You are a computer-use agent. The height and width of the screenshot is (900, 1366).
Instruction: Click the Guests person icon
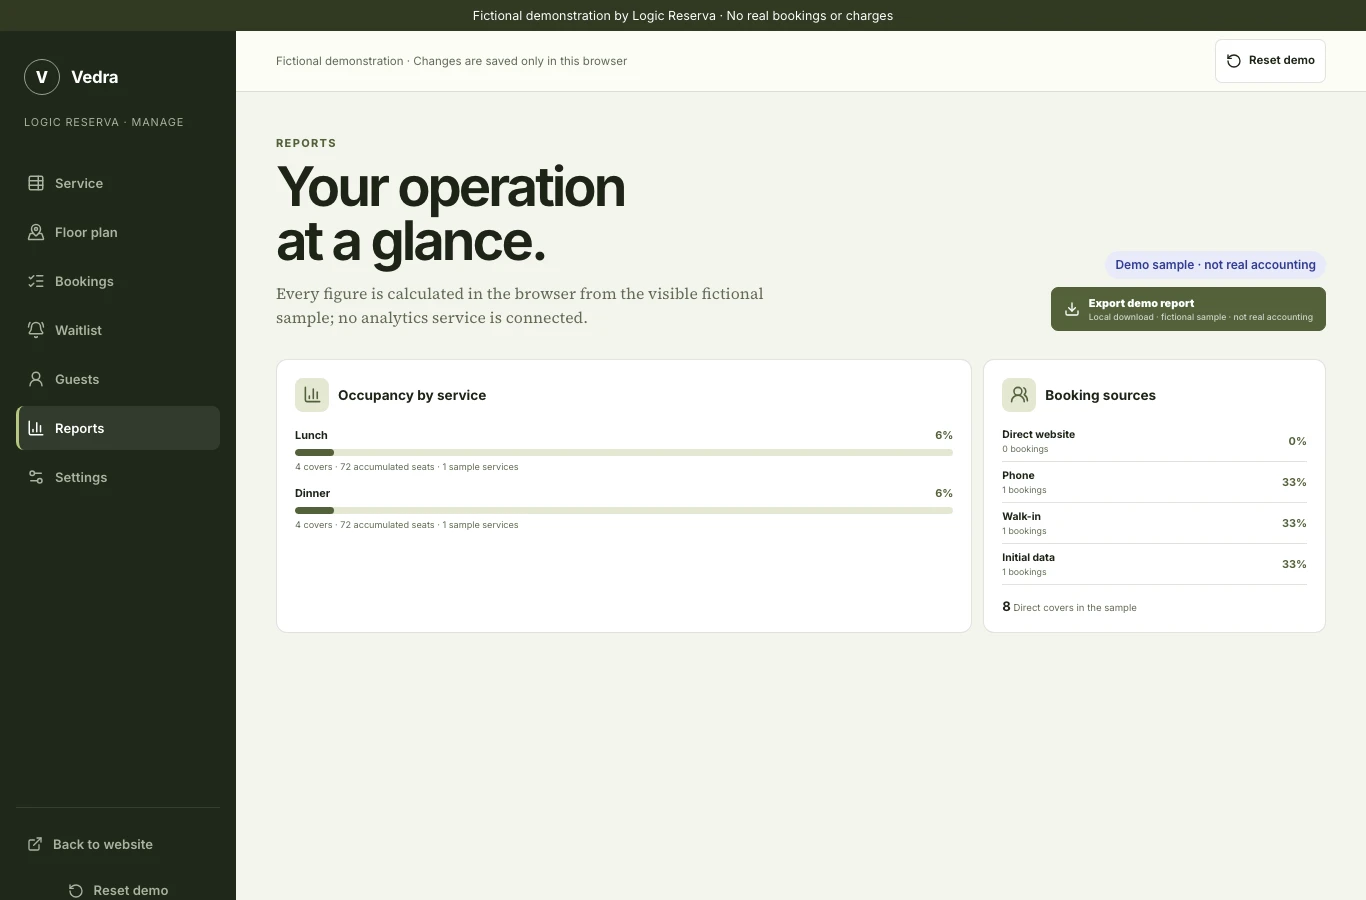(36, 379)
